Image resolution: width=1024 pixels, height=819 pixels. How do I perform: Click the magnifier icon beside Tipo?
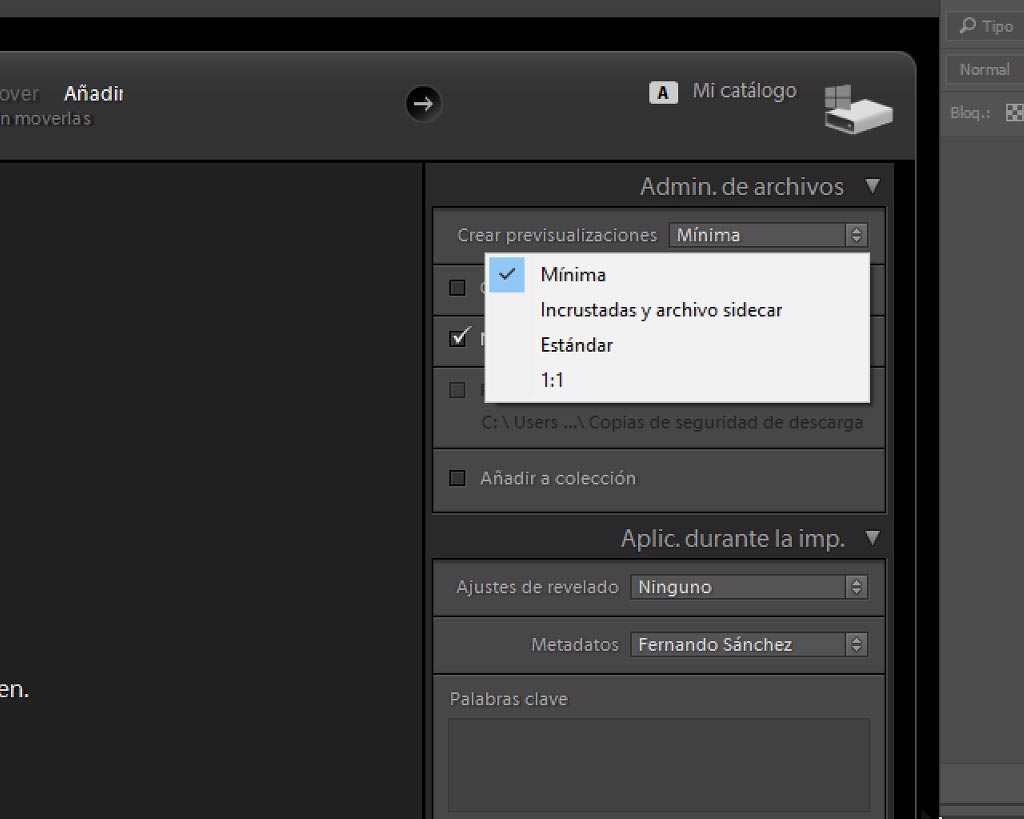(x=968, y=25)
